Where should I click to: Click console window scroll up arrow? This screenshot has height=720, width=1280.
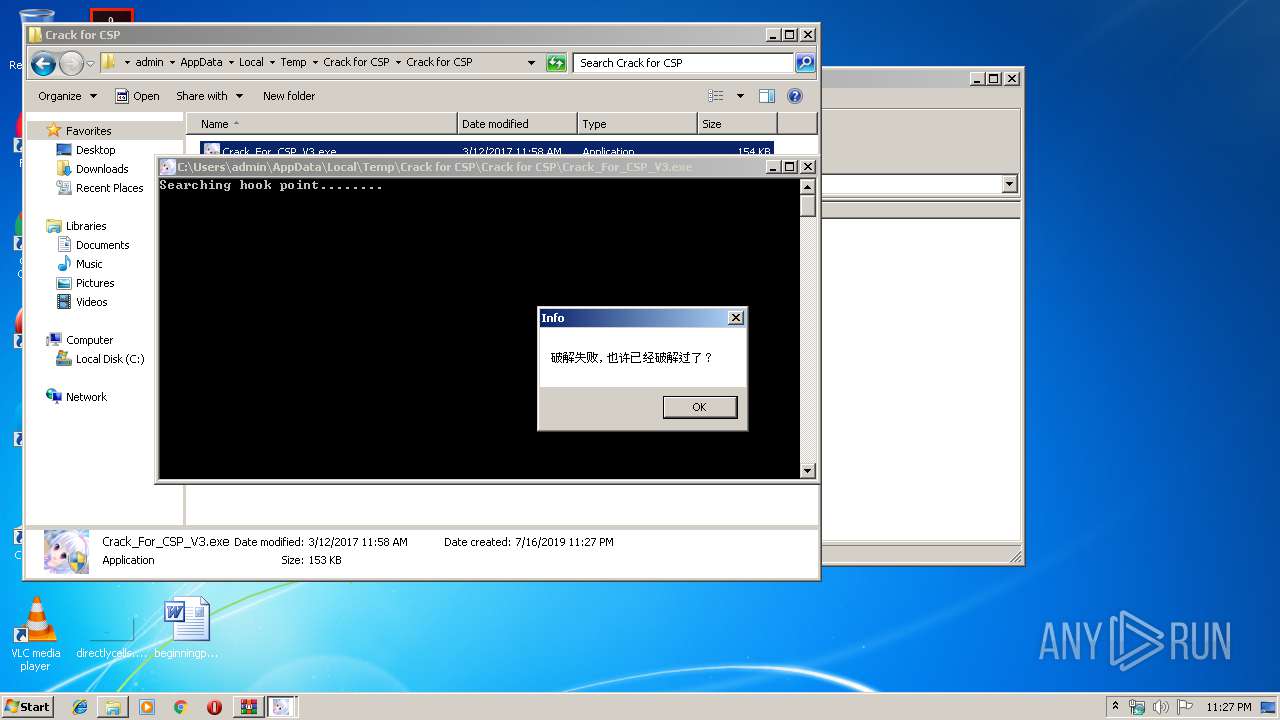[808, 187]
